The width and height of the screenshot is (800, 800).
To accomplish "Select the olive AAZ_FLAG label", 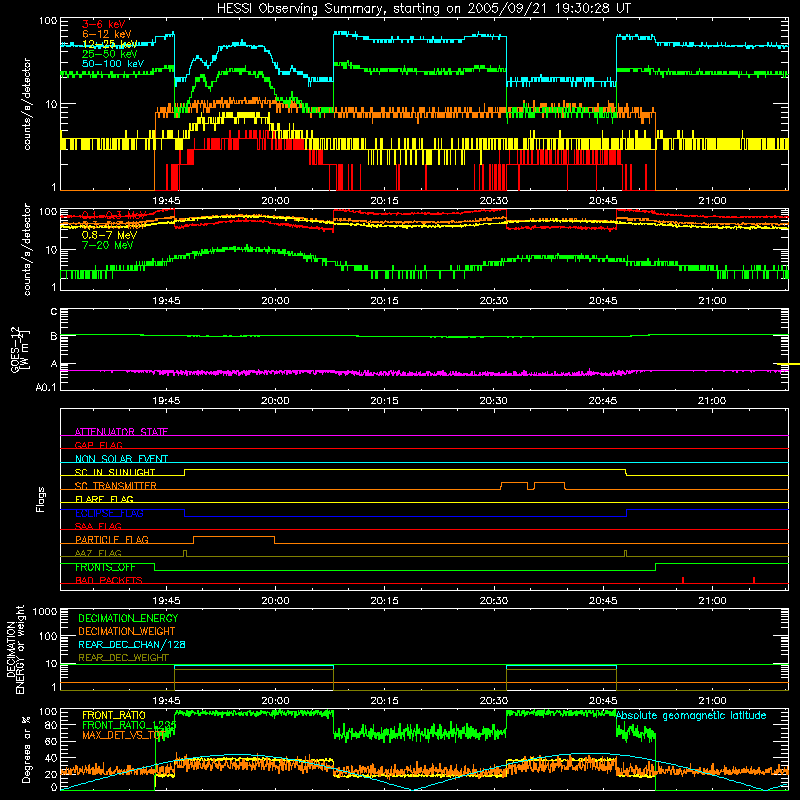I will 98,553.
